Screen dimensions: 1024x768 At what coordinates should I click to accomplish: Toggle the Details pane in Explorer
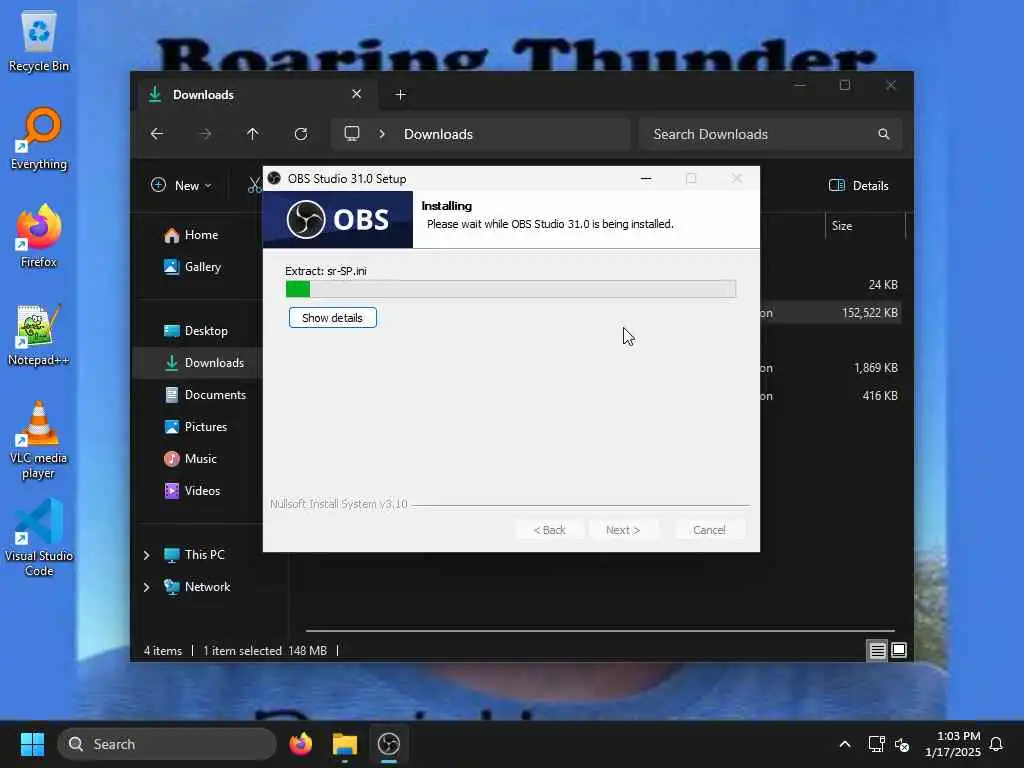(858, 185)
